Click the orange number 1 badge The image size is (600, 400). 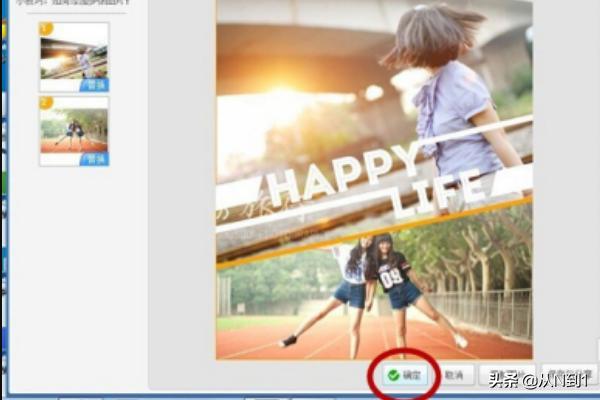45,28
